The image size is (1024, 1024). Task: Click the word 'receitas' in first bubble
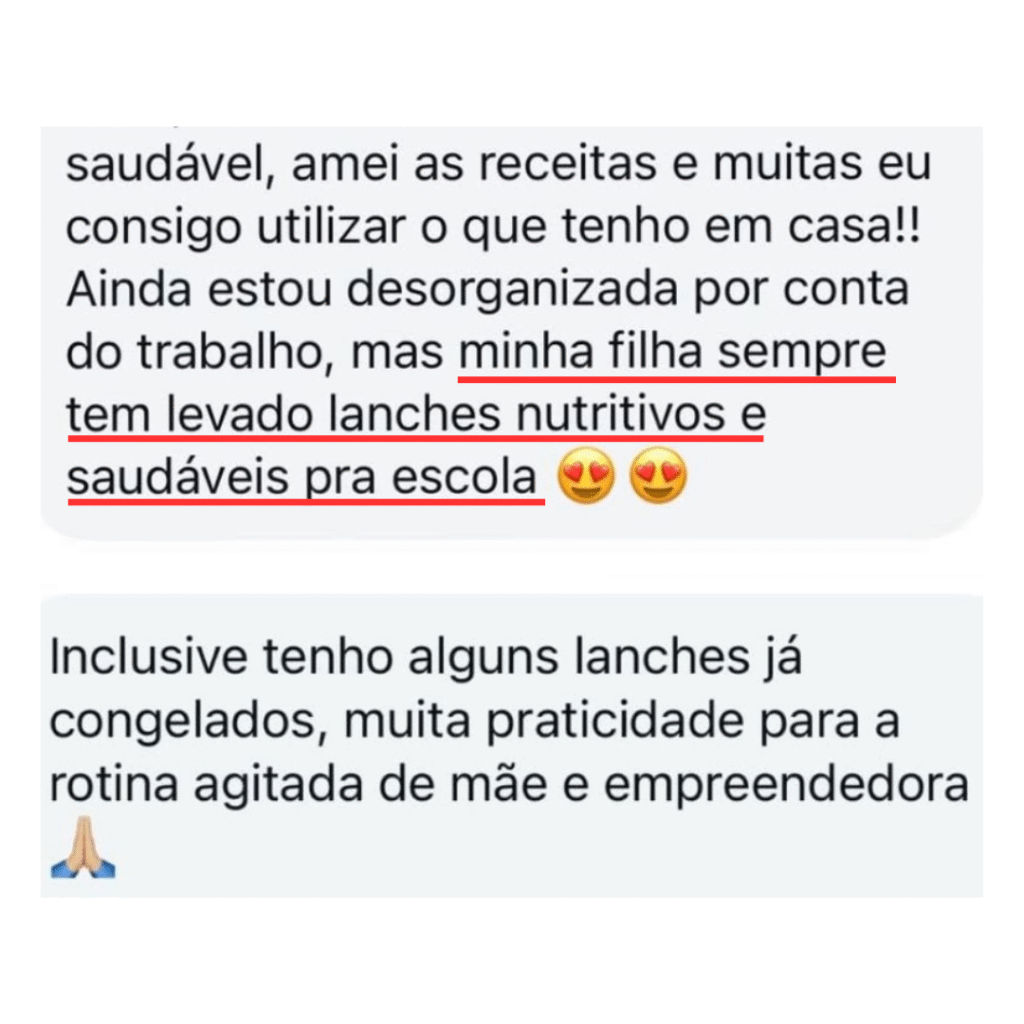568,163
